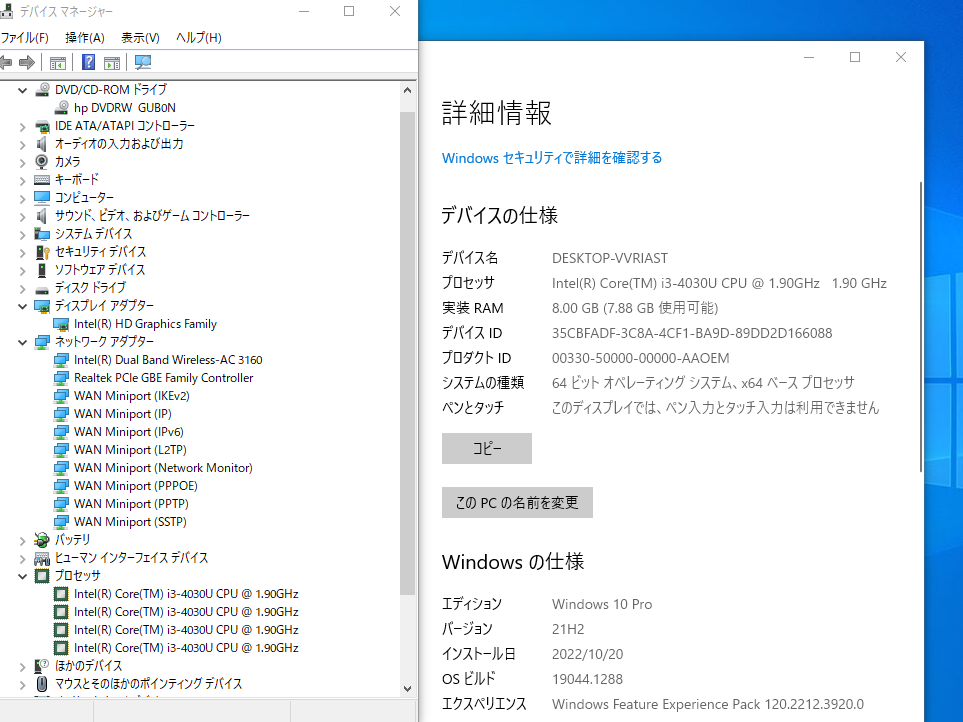Viewport: 963px width, 722px height.
Task: Click the scan for hardware changes monitor icon
Action: point(142,63)
